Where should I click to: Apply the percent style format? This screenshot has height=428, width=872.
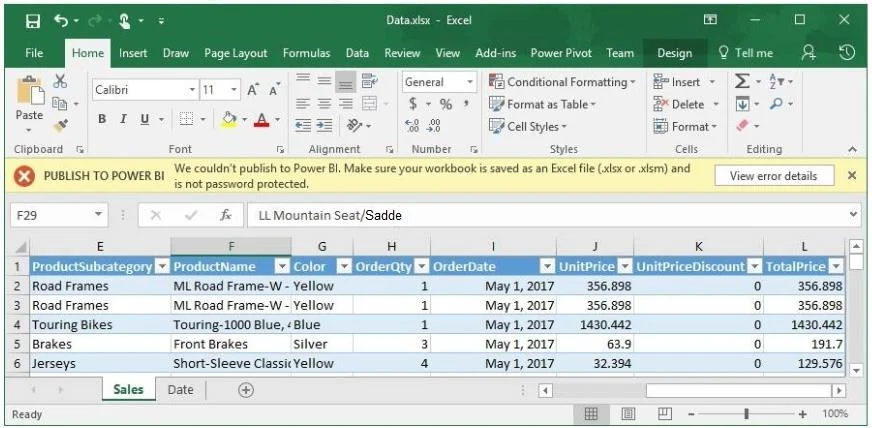point(445,104)
